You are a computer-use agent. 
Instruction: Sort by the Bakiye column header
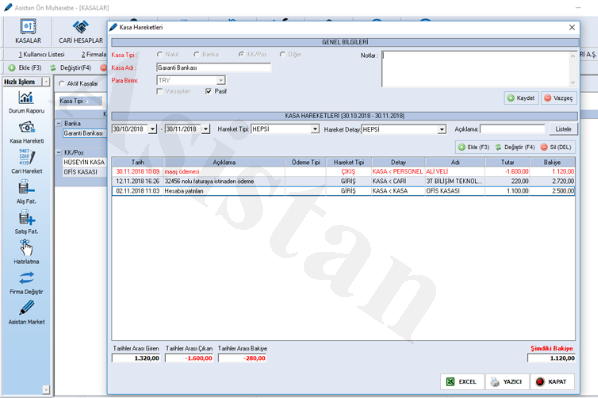click(x=552, y=162)
